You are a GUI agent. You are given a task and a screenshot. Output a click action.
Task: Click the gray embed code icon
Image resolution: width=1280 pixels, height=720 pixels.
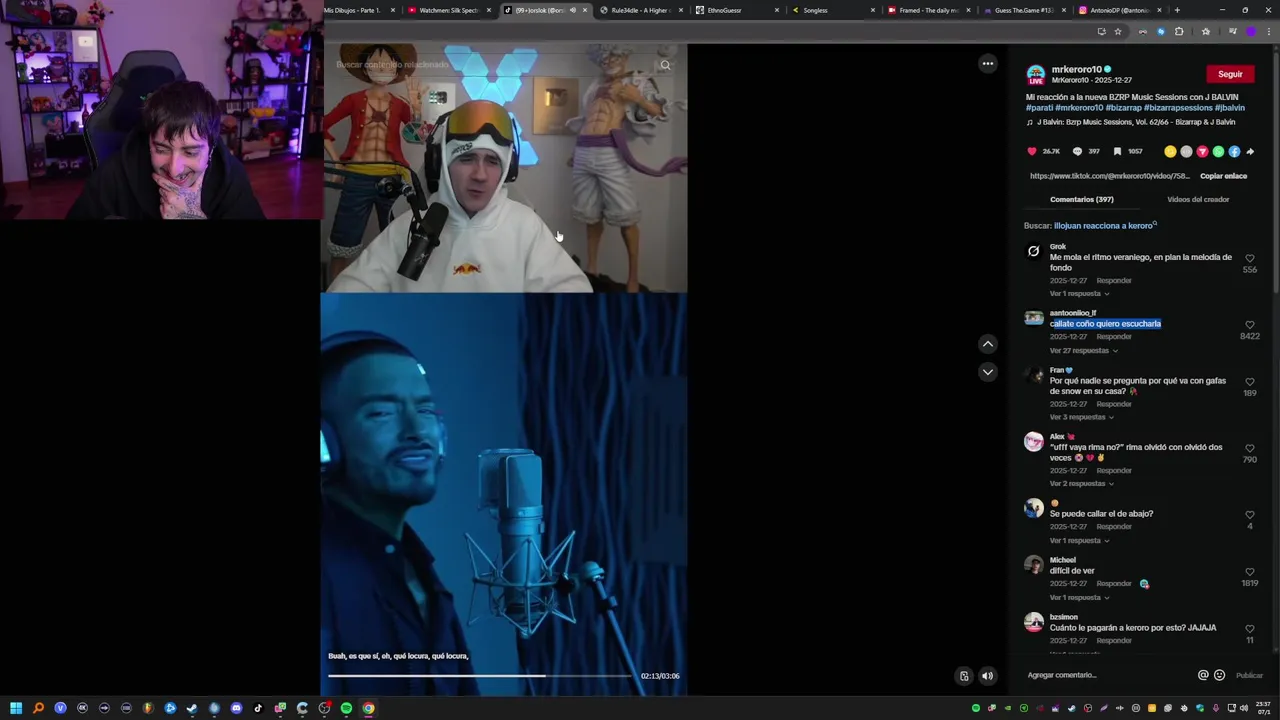click(1186, 152)
